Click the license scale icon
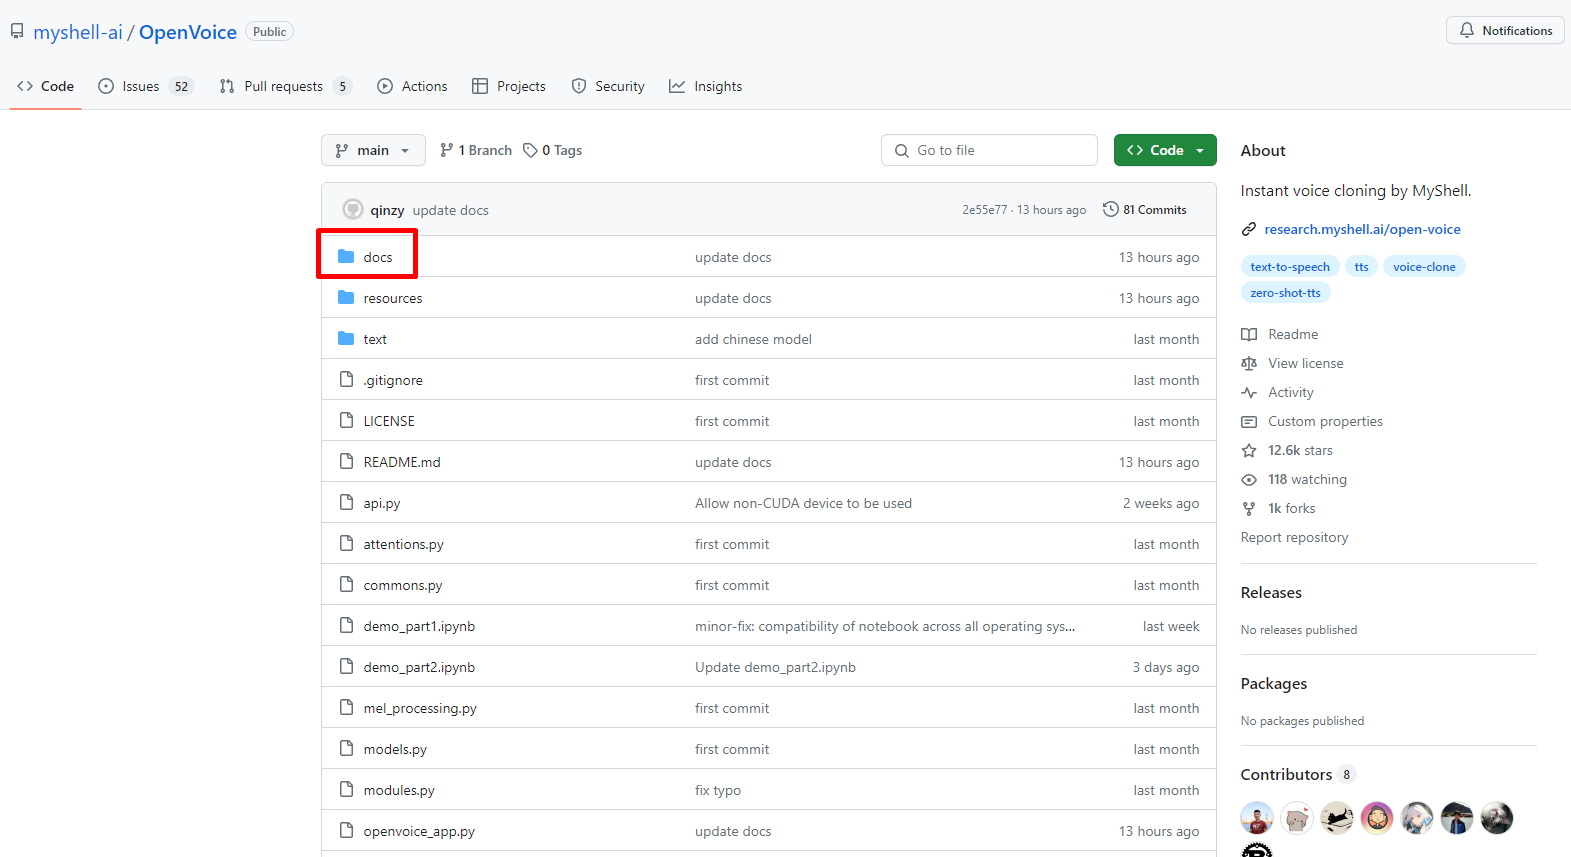The image size is (1571, 857). [x=1249, y=363]
